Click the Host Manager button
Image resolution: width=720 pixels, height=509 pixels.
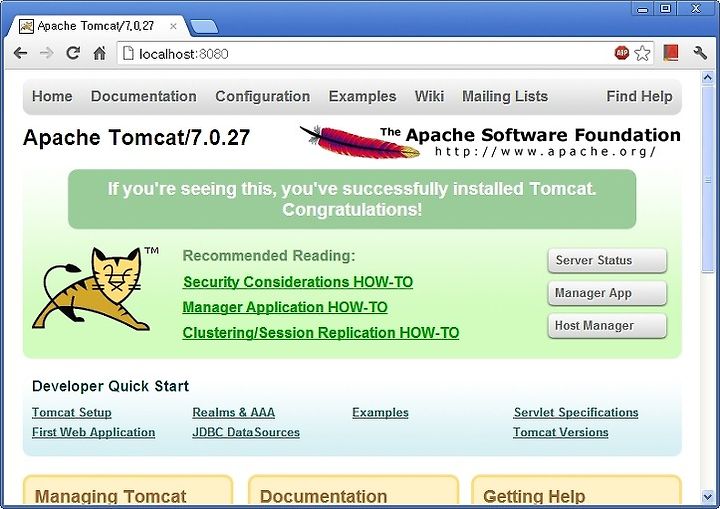pos(607,326)
